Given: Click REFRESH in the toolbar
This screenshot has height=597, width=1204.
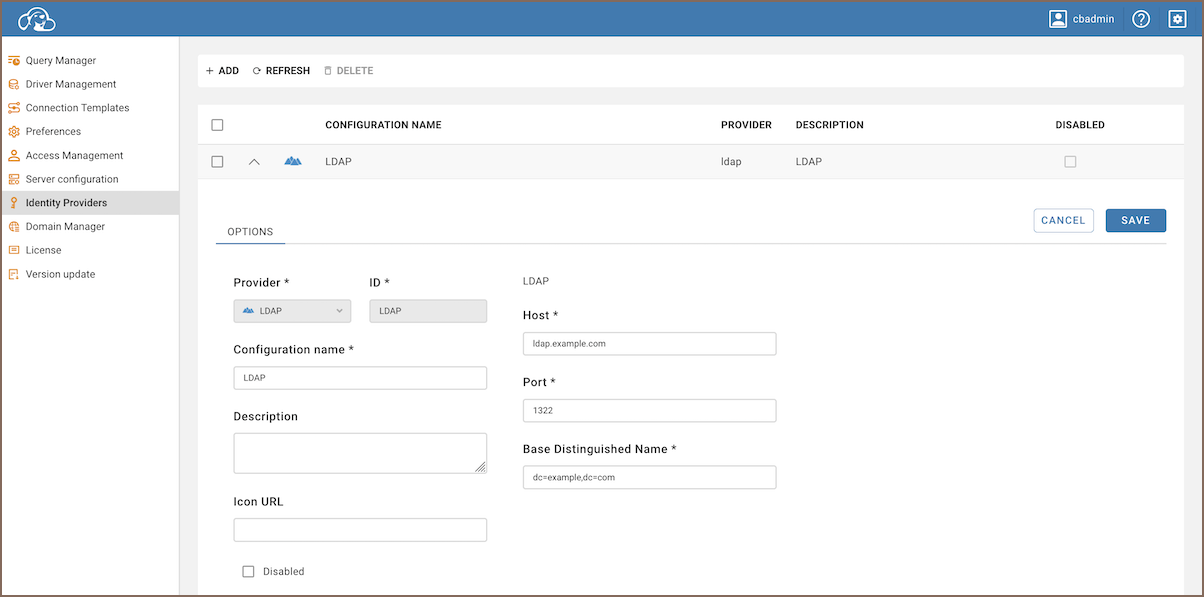Looking at the screenshot, I should coord(281,71).
